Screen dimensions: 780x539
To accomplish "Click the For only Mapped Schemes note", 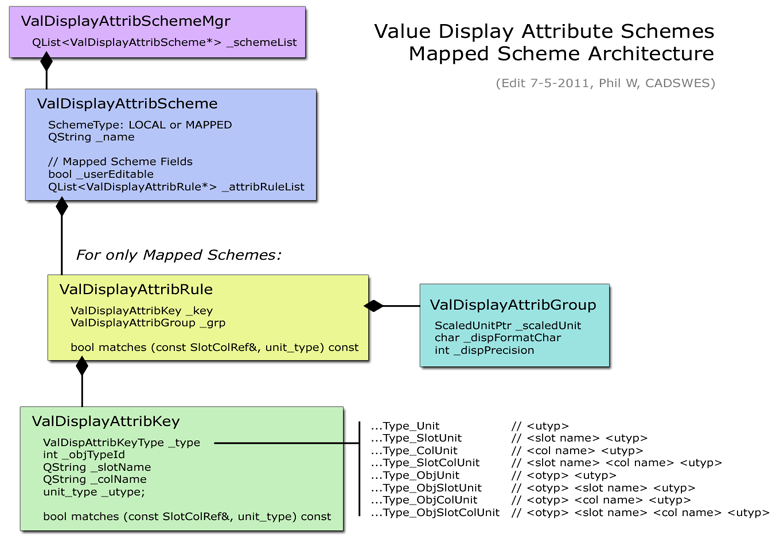I will pyautogui.click(x=178, y=255).
